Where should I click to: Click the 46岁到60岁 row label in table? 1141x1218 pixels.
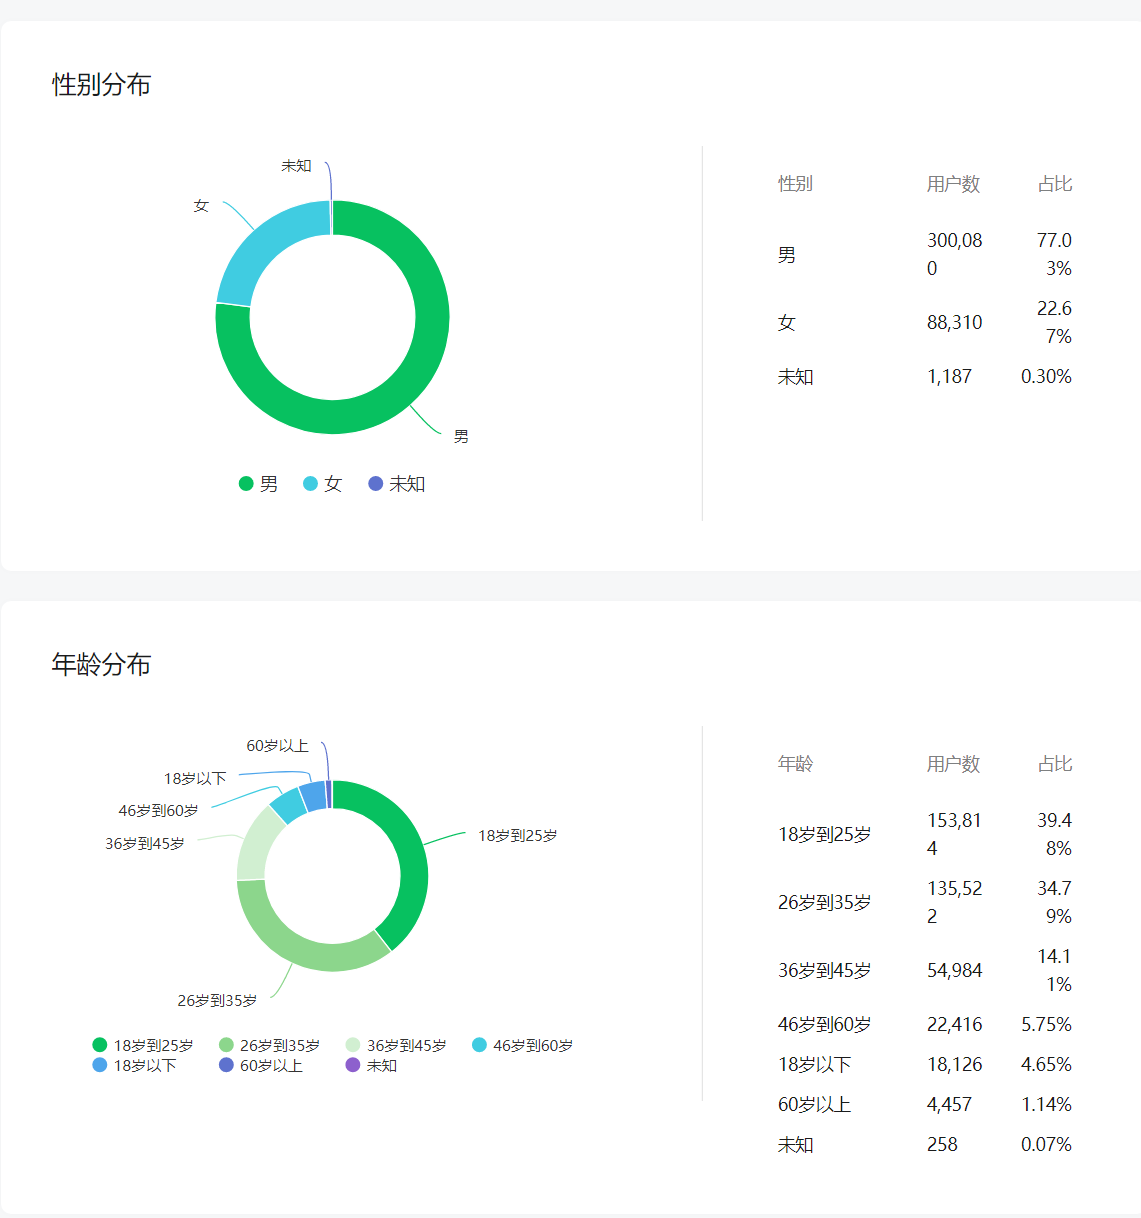click(x=824, y=1025)
